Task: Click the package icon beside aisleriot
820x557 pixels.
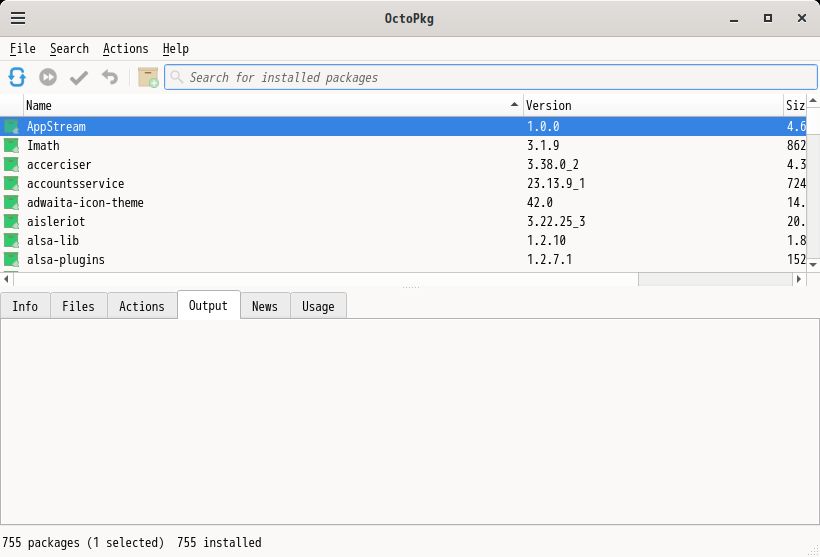Action: [11, 221]
